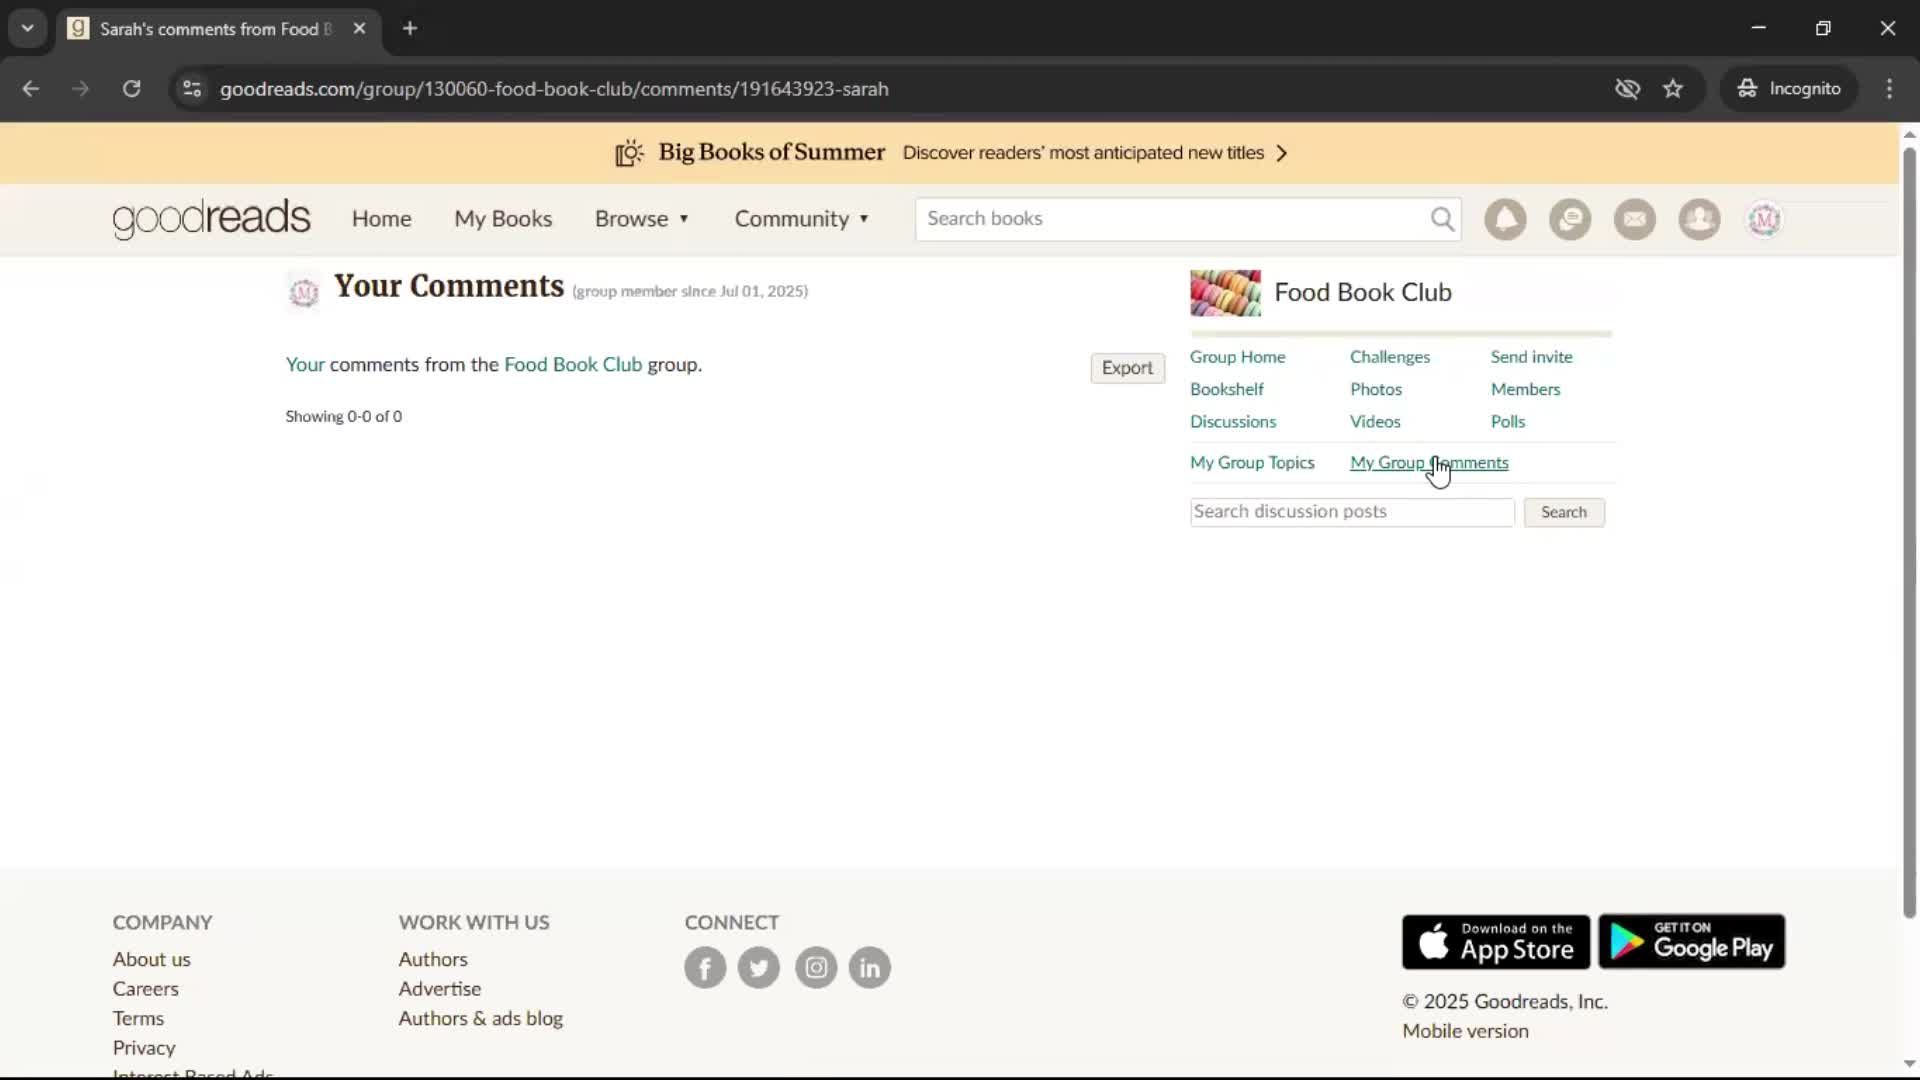Close the Sarah's comments tab
This screenshot has width=1920, height=1080.
[359, 28]
